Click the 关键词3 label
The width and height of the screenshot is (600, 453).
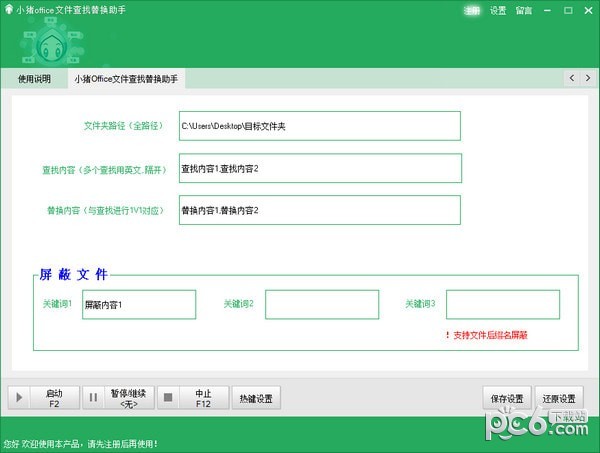tap(420, 304)
